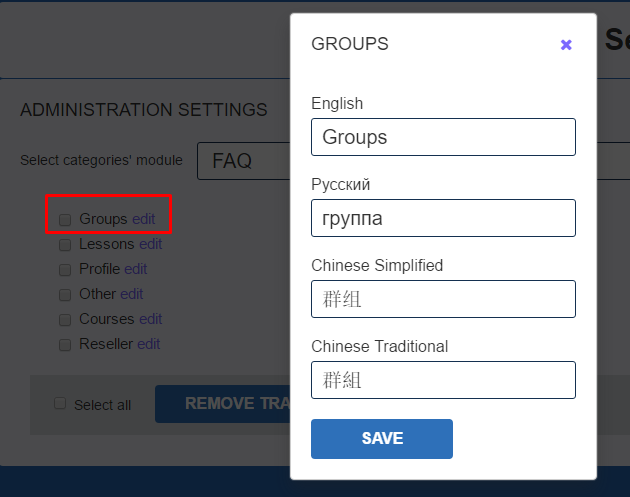Image resolution: width=630 pixels, height=497 pixels.
Task: Focus the Chinese Simplified input field
Action: (443, 299)
